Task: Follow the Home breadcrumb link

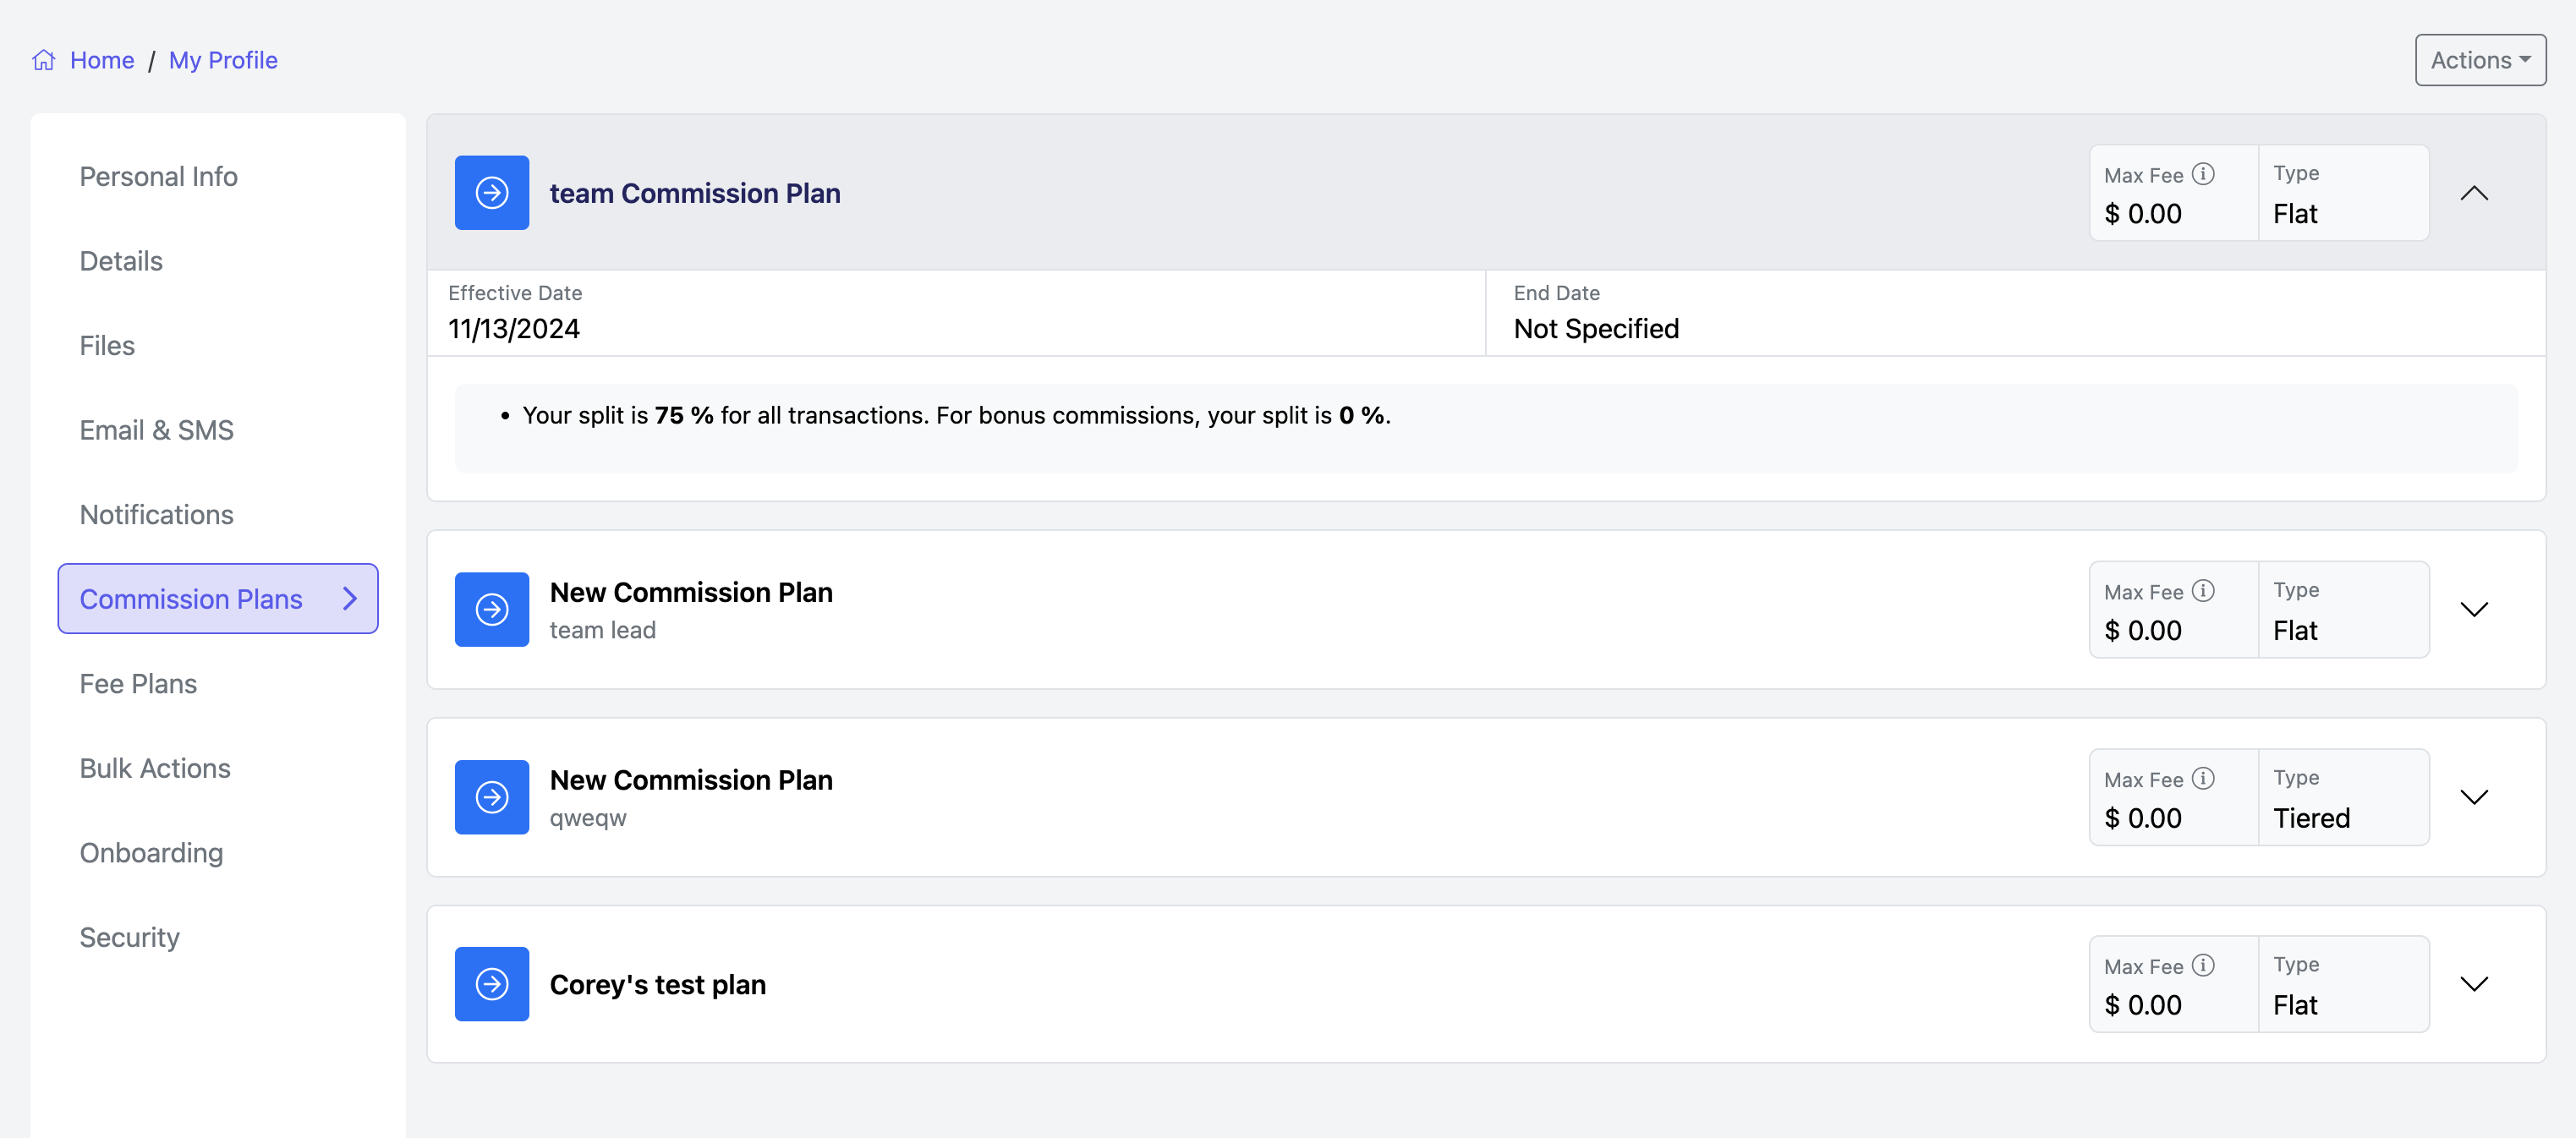Action: [x=102, y=60]
